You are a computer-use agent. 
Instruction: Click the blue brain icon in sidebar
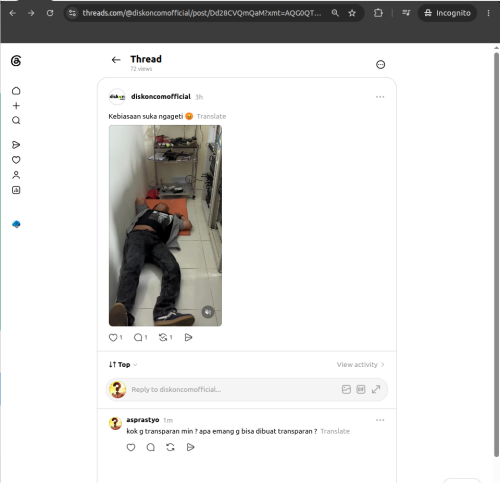pyautogui.click(x=16, y=224)
